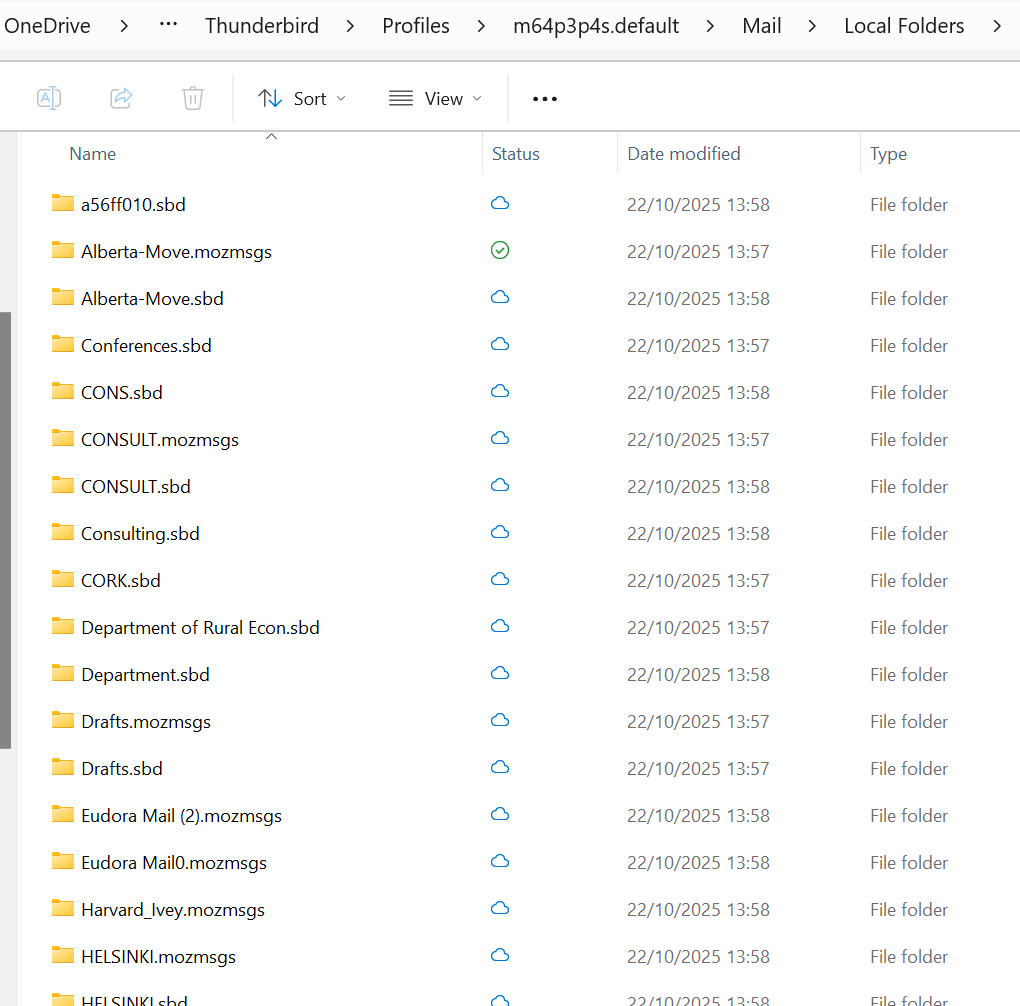This screenshot has width=1020, height=1006.
Task: Sort by the Name column header
Action: [x=93, y=154]
